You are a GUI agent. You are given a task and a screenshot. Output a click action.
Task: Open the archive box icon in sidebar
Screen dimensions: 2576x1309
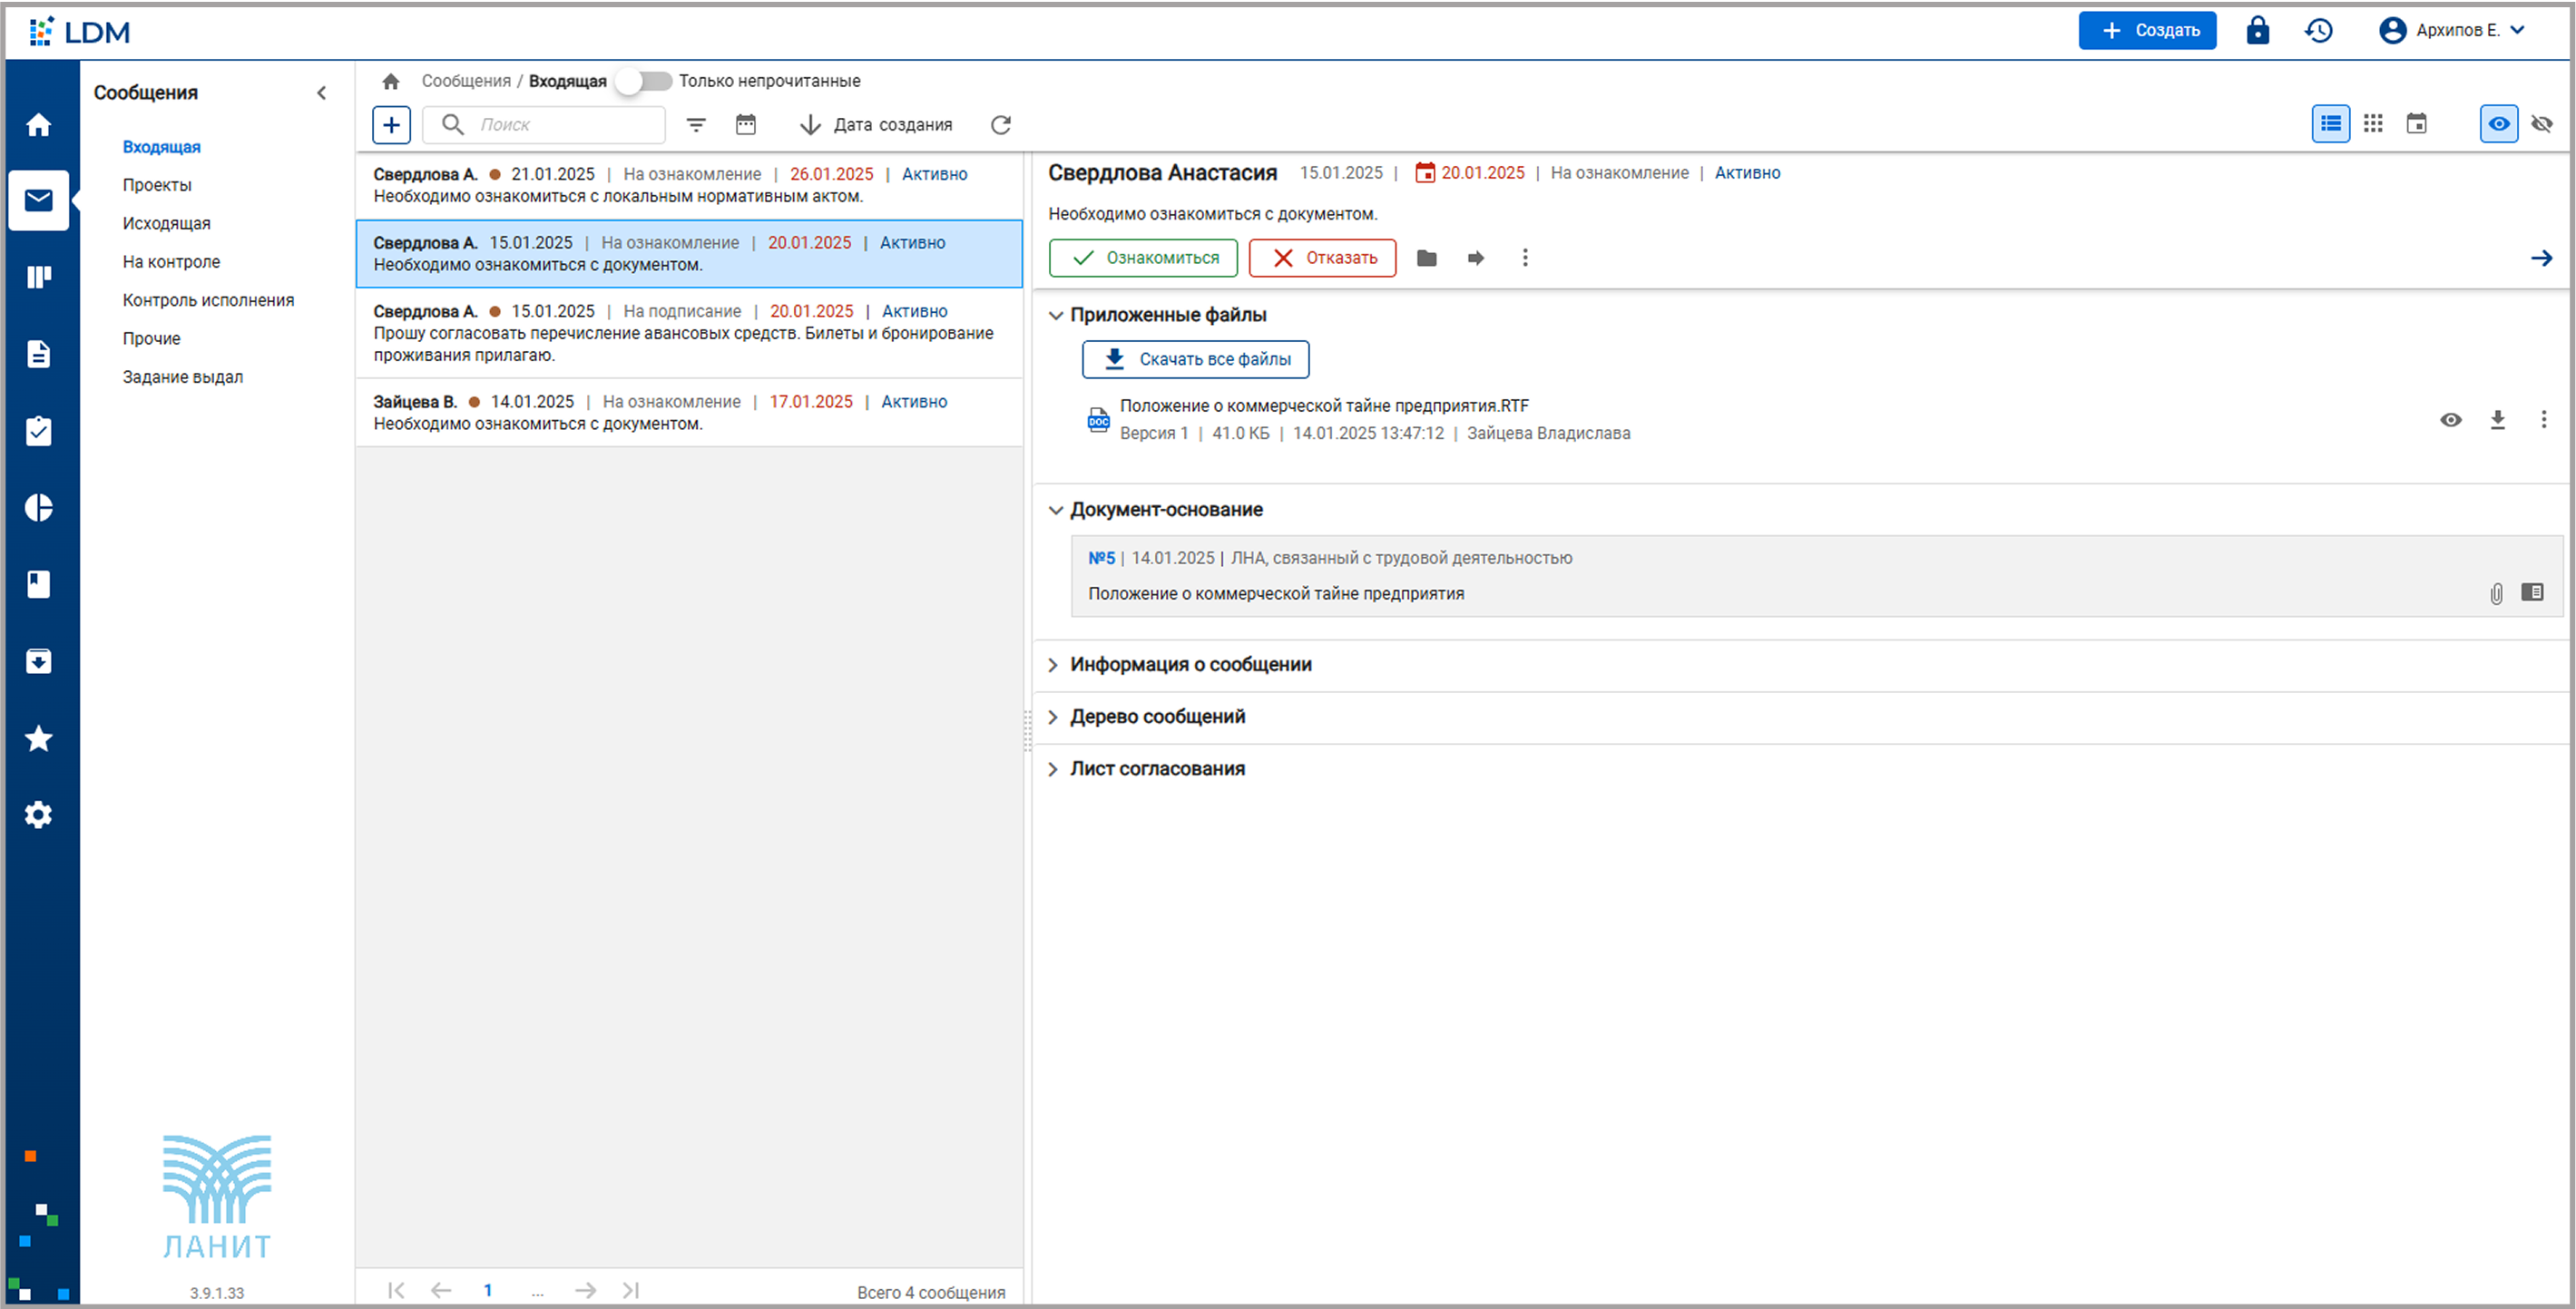point(38,661)
